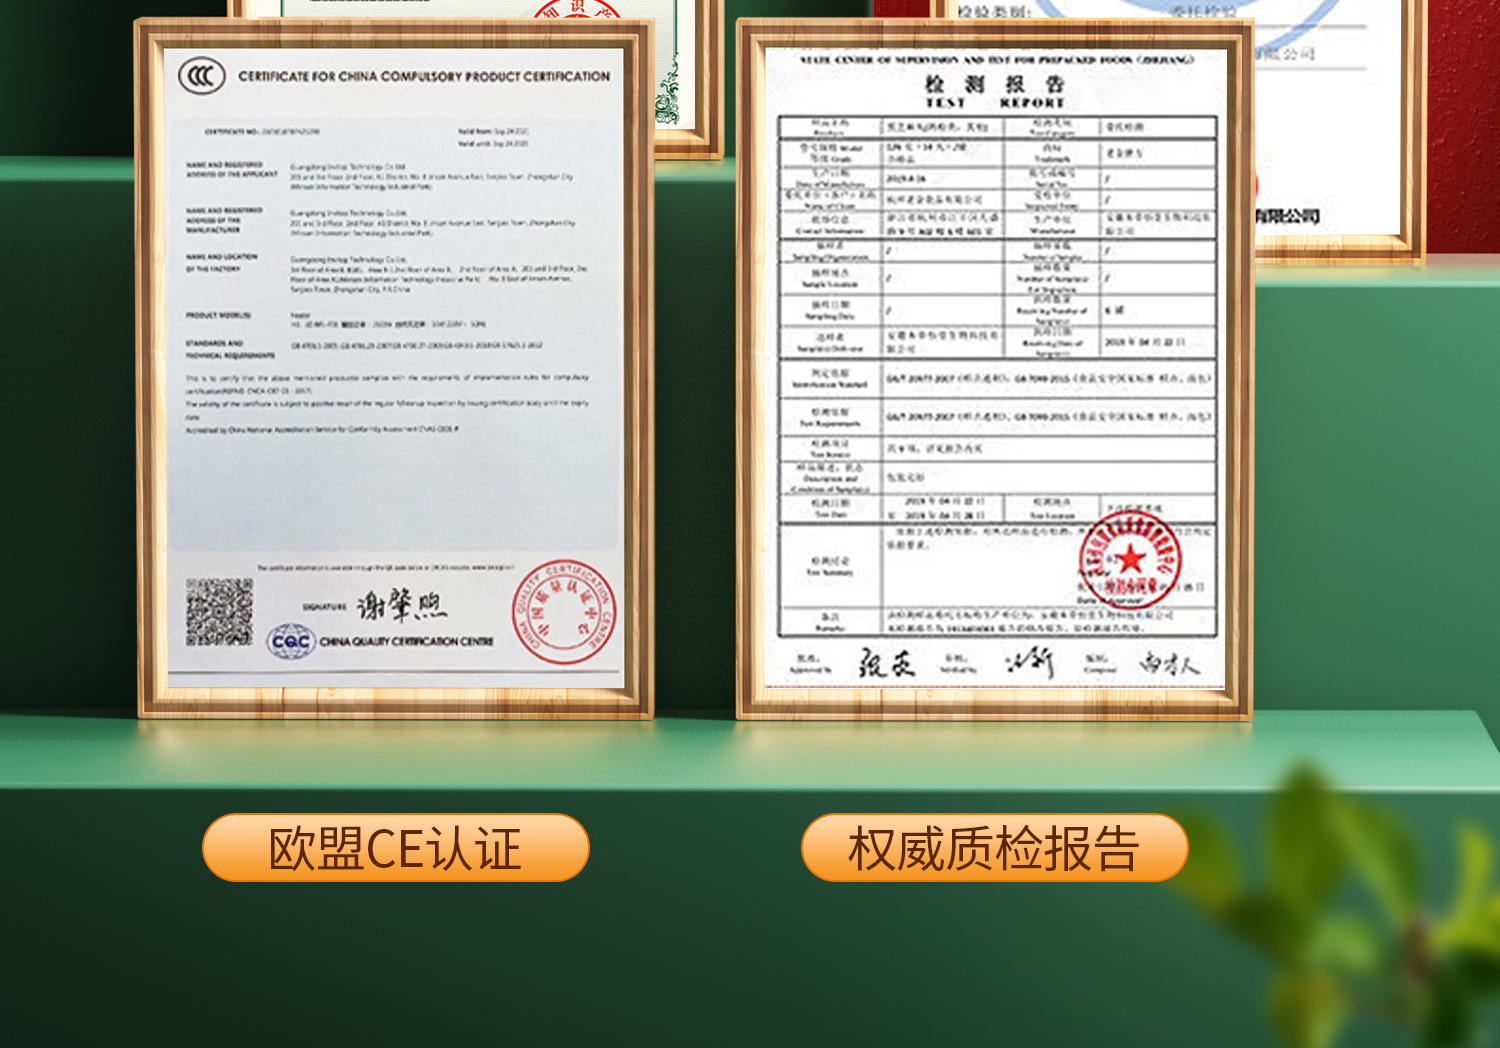
Task: Click the handwritten signature on the CCC certificate
Action: 402,604
